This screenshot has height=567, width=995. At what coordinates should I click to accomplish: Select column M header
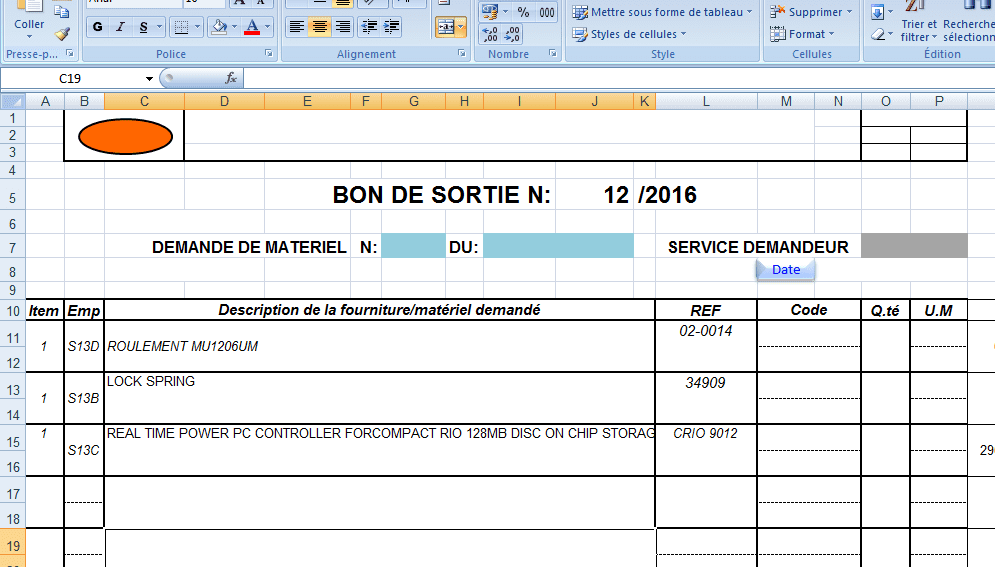point(786,101)
